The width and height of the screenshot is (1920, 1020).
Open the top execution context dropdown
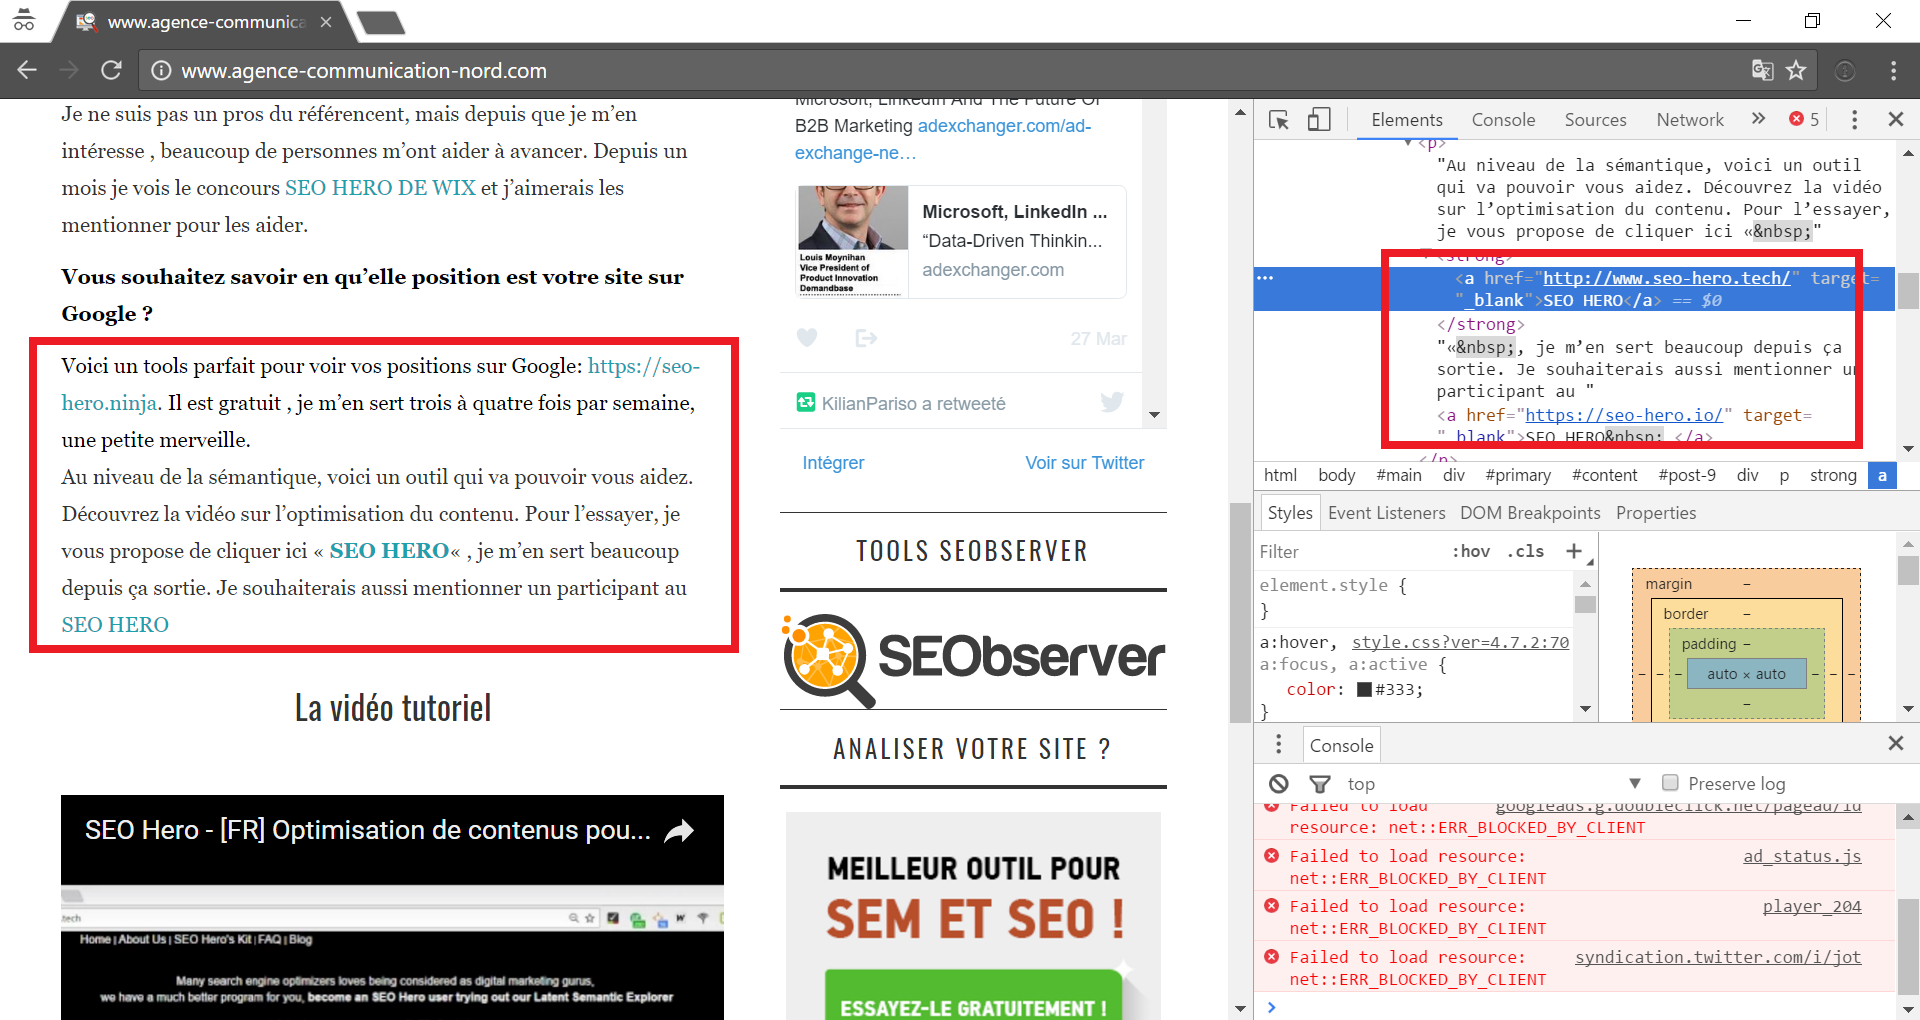pos(1494,784)
